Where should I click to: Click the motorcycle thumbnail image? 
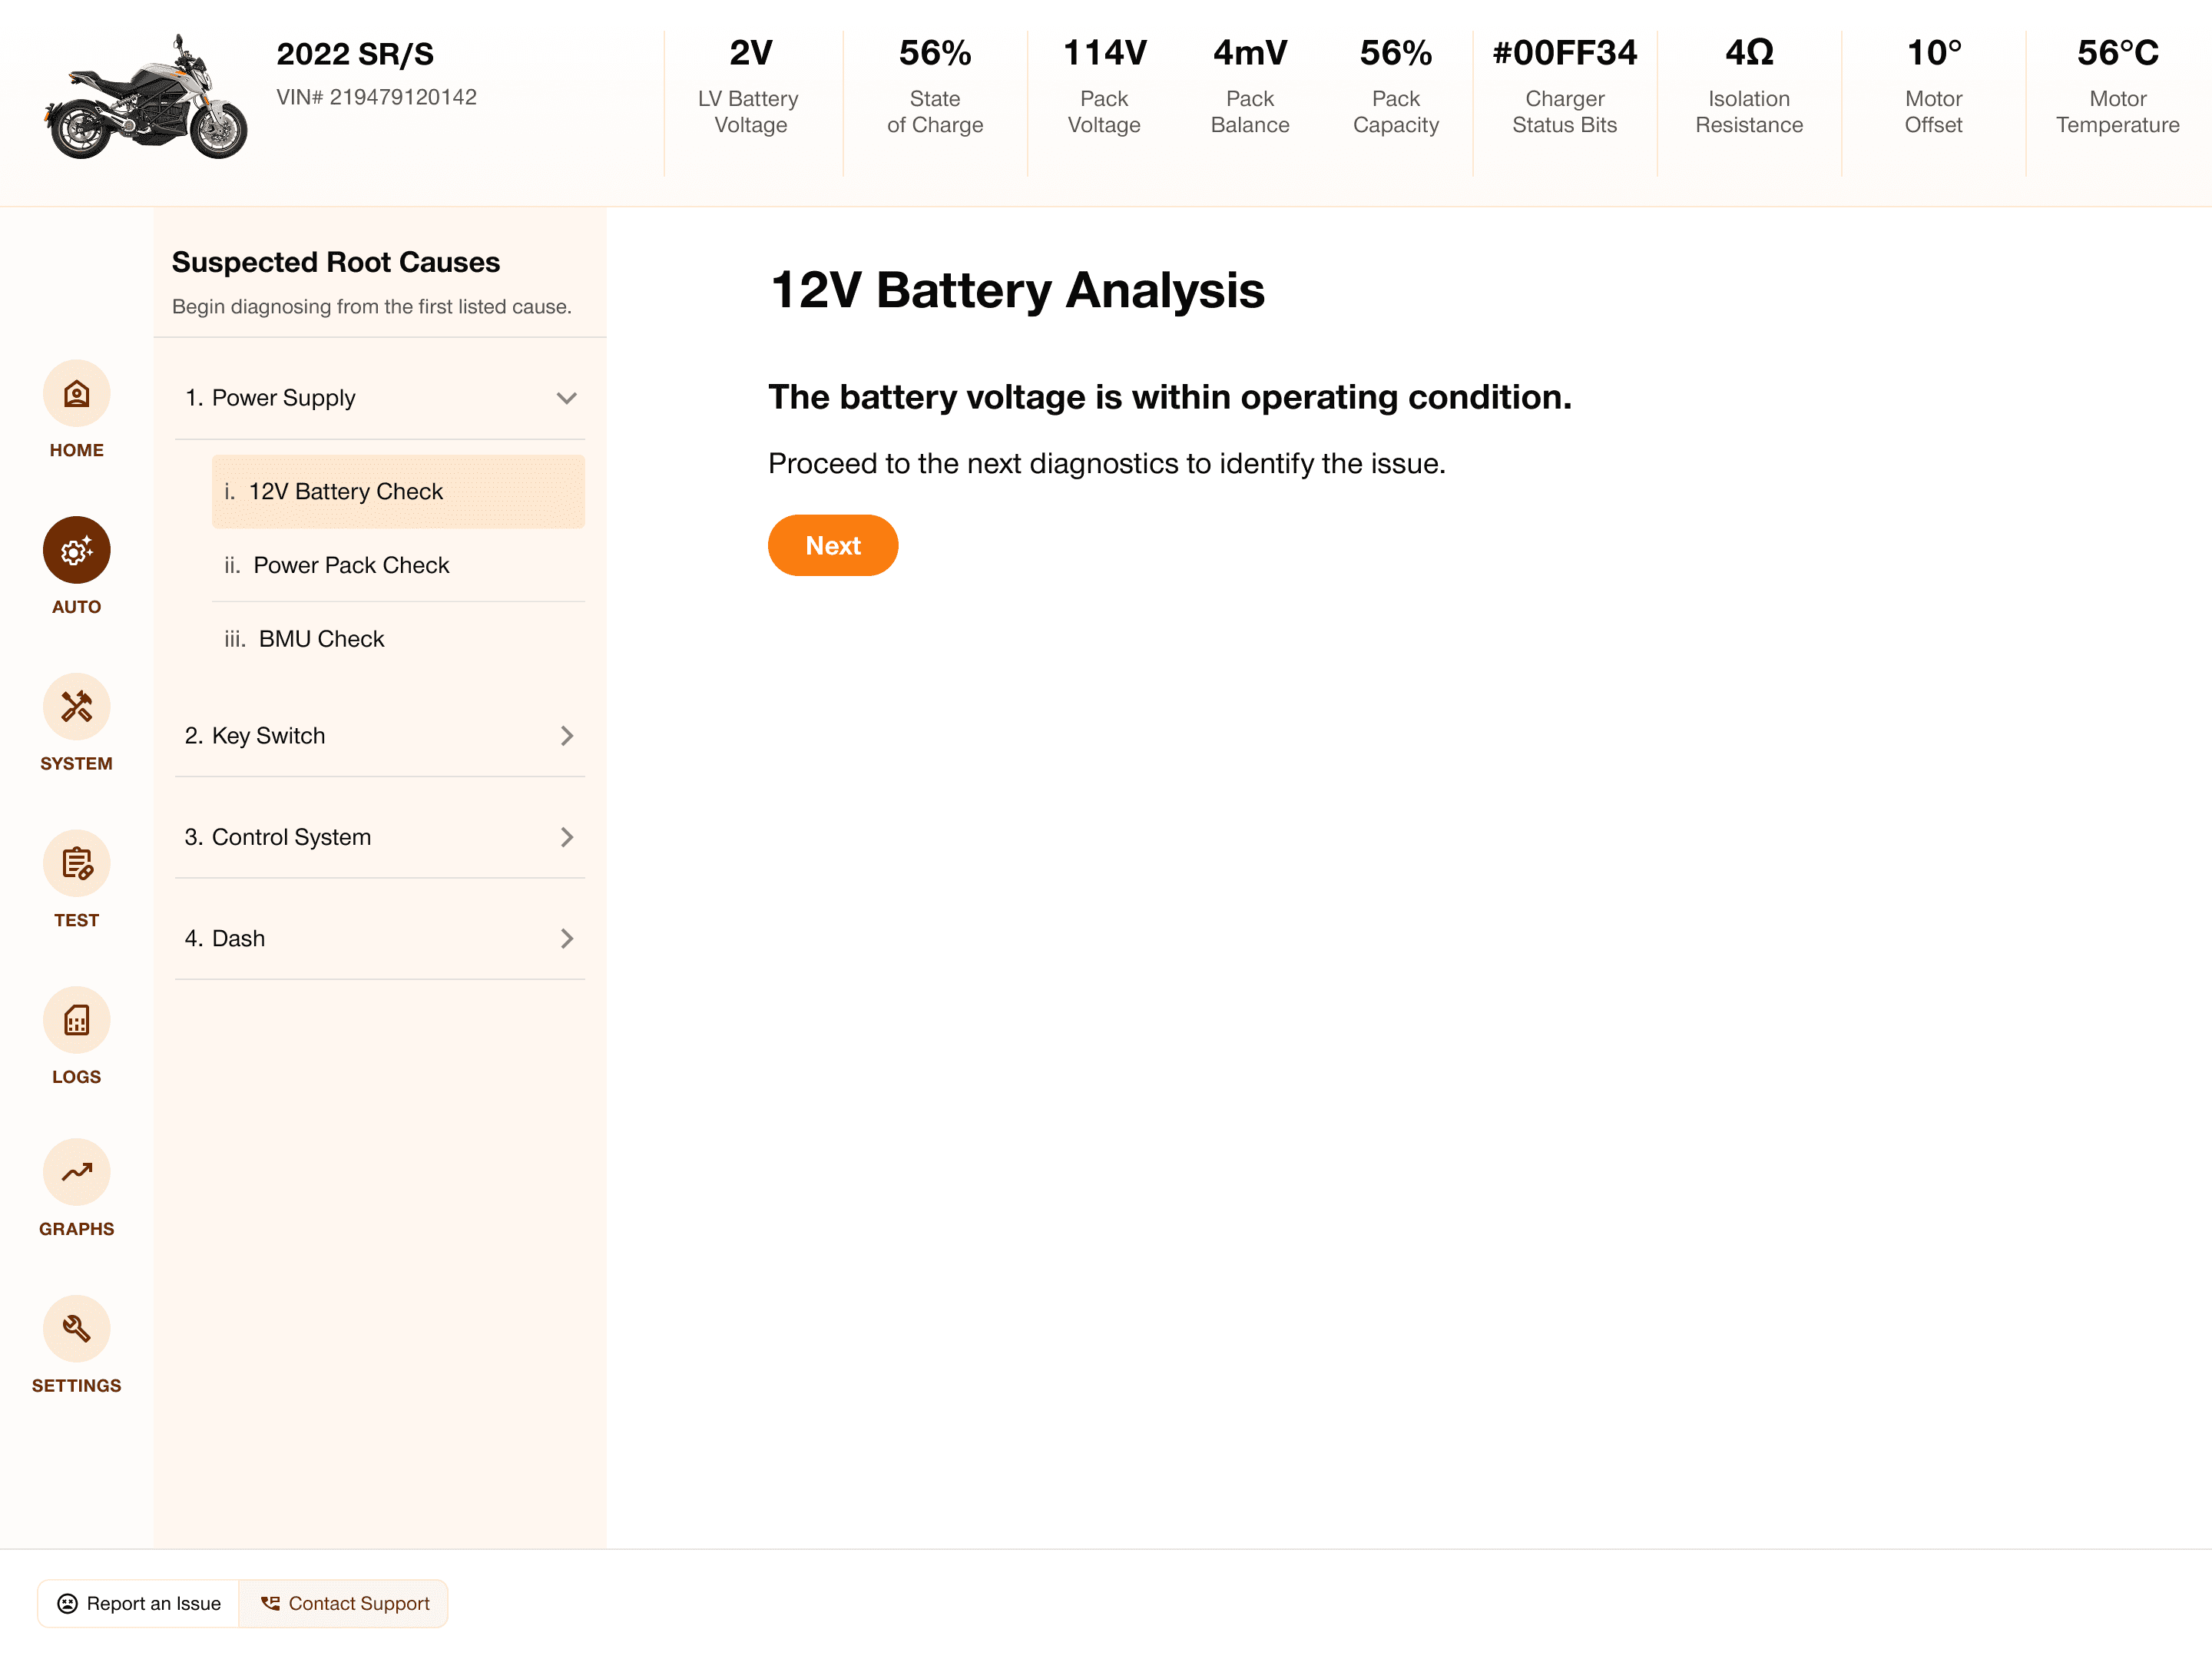(146, 98)
